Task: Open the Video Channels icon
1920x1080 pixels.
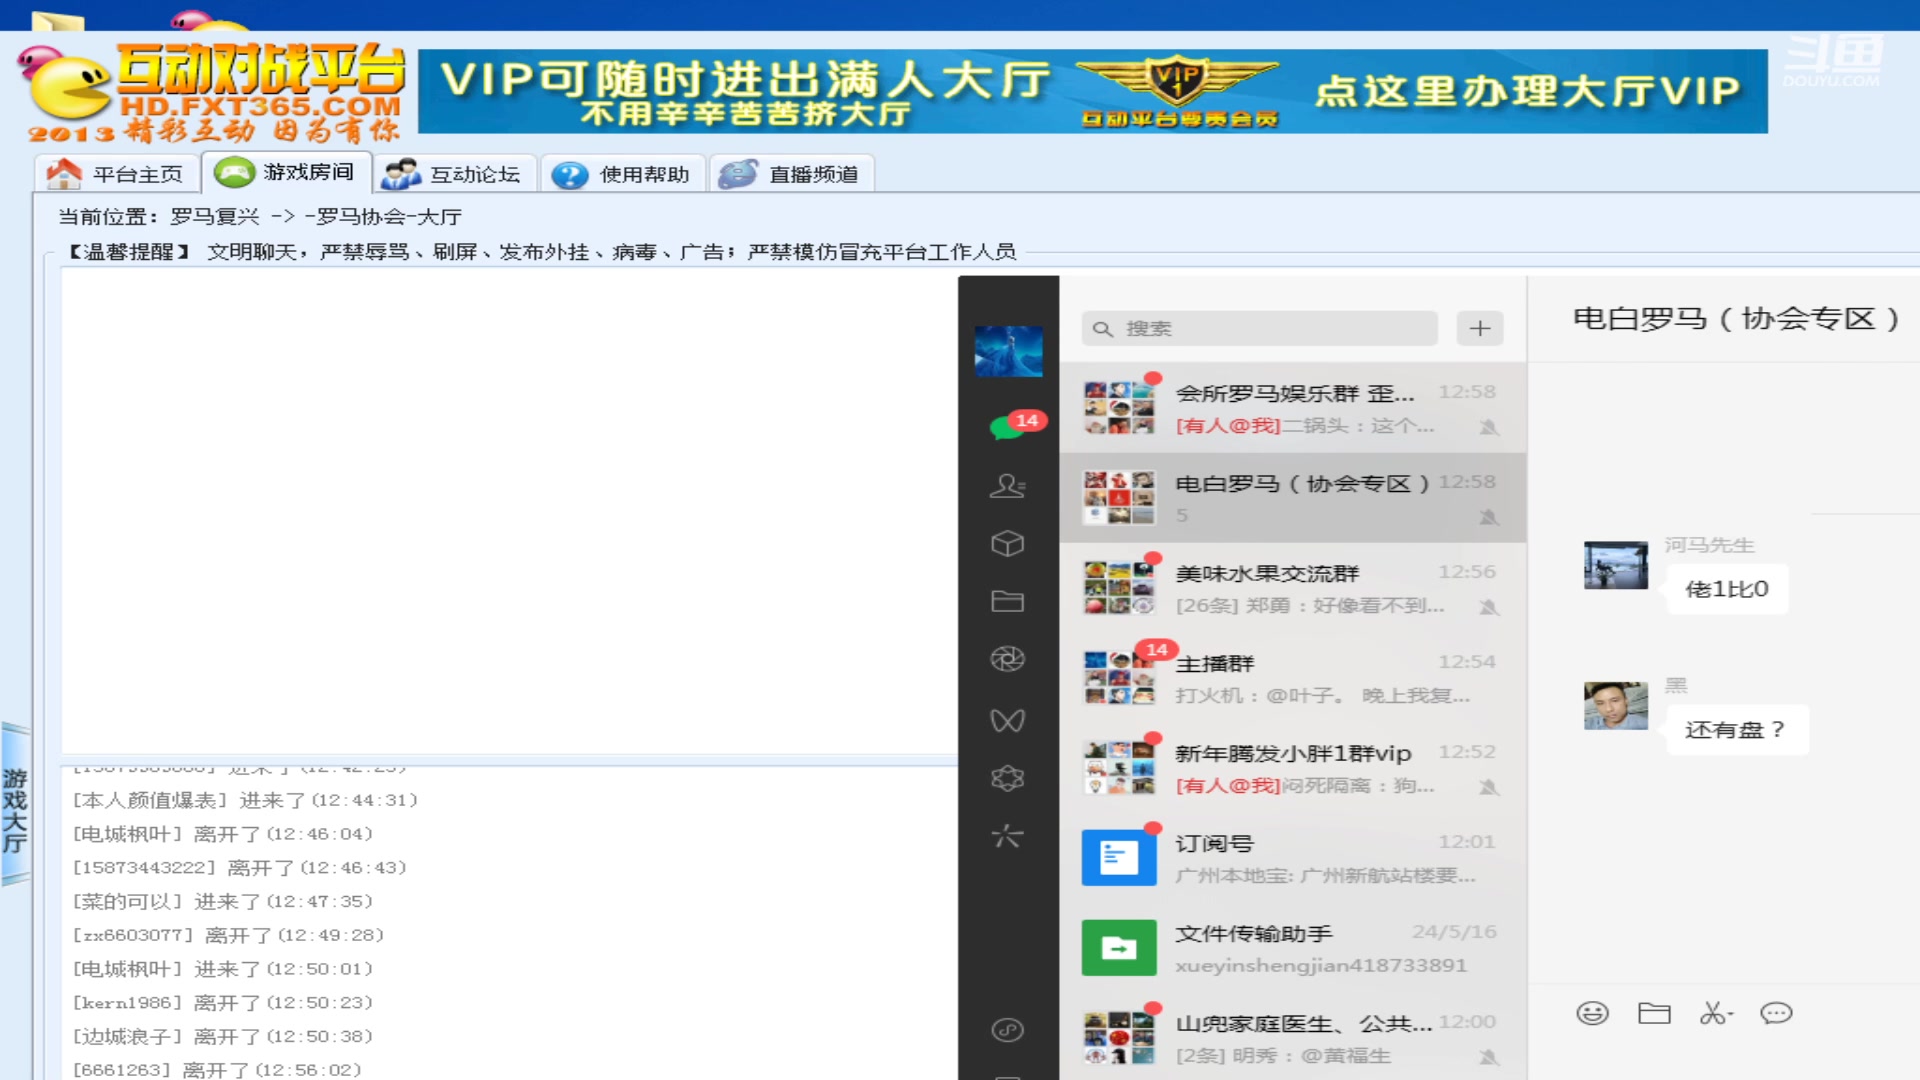Action: 1008,719
